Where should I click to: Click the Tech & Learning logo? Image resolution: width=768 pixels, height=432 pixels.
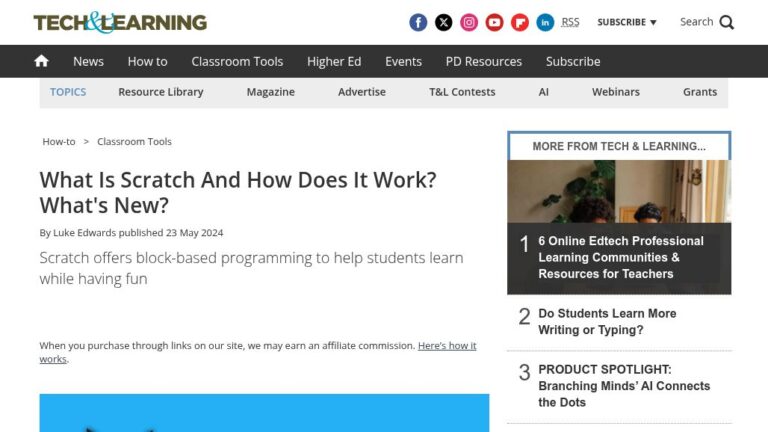coord(120,23)
